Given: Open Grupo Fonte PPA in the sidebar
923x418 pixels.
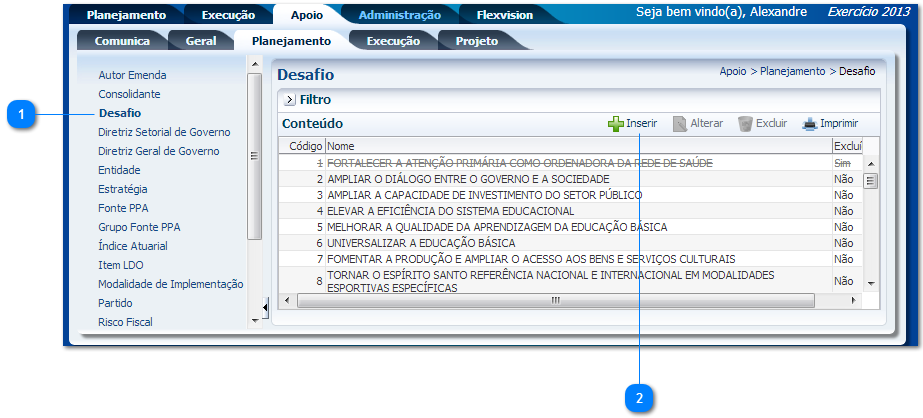Looking at the screenshot, I should click(x=139, y=227).
